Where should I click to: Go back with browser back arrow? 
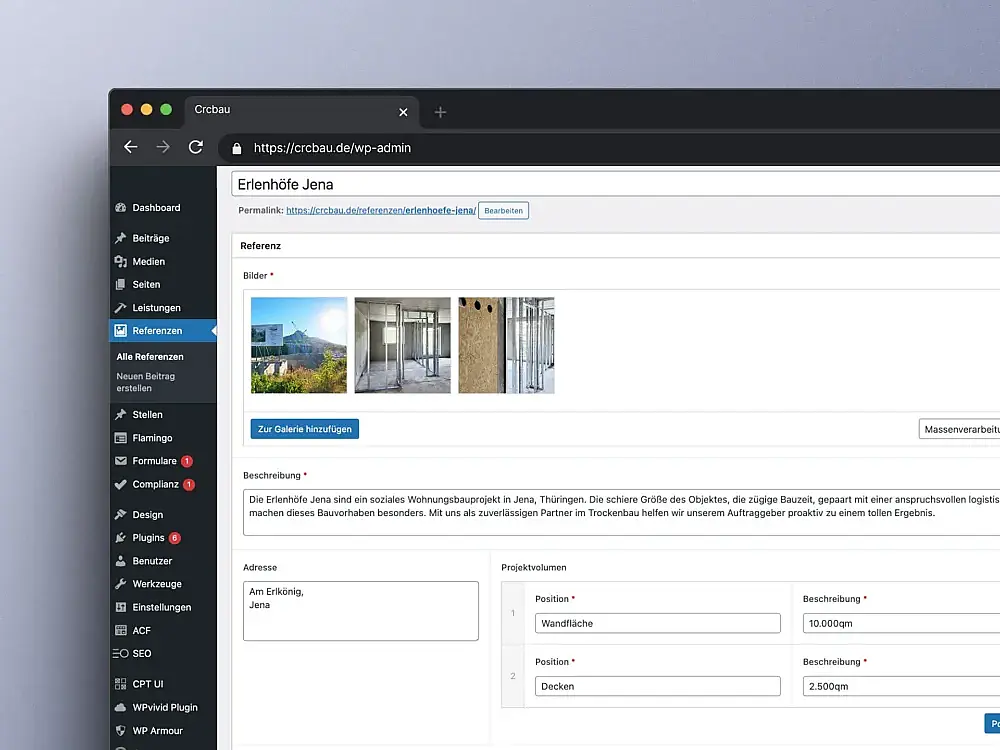tap(131, 147)
